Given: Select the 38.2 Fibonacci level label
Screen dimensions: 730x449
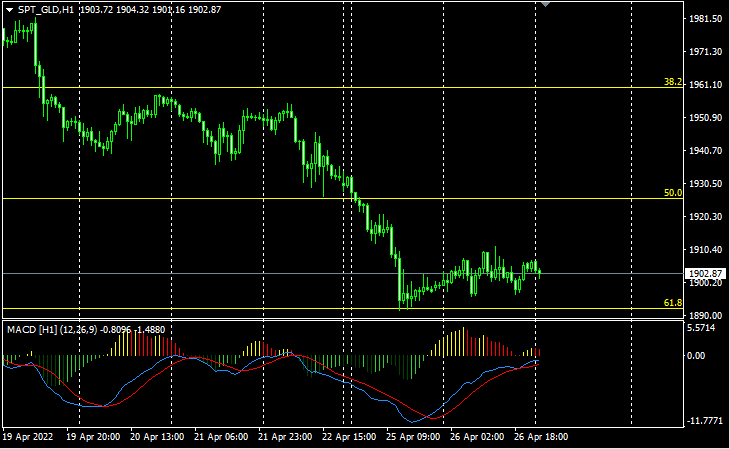Looking at the screenshot, I should [x=673, y=82].
